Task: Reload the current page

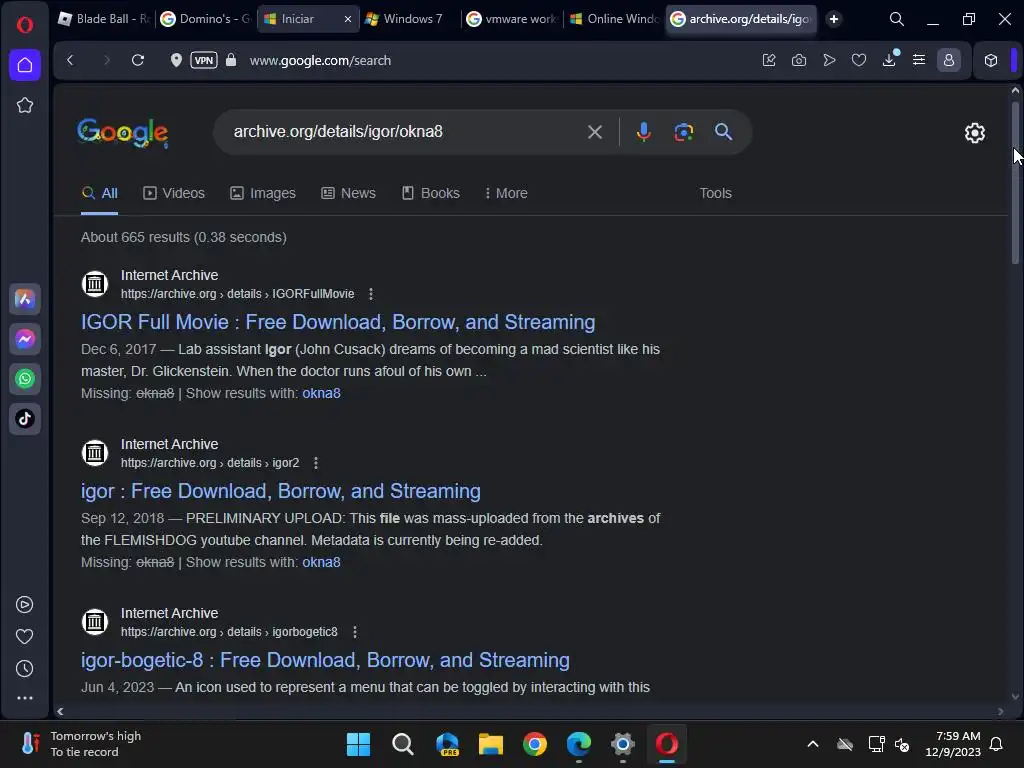Action: 138,60
